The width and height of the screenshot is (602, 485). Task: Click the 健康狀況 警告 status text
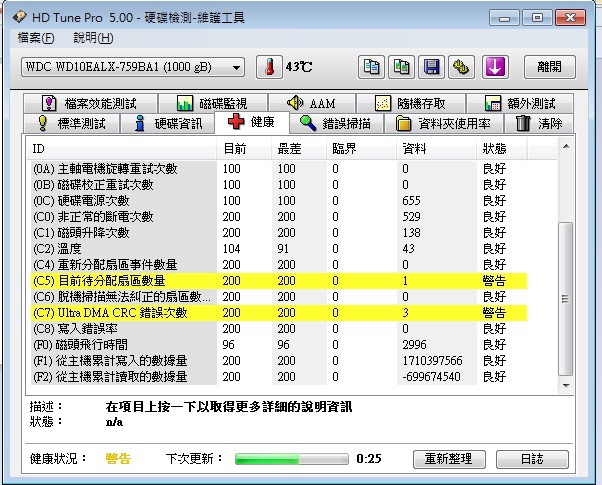tap(118, 459)
